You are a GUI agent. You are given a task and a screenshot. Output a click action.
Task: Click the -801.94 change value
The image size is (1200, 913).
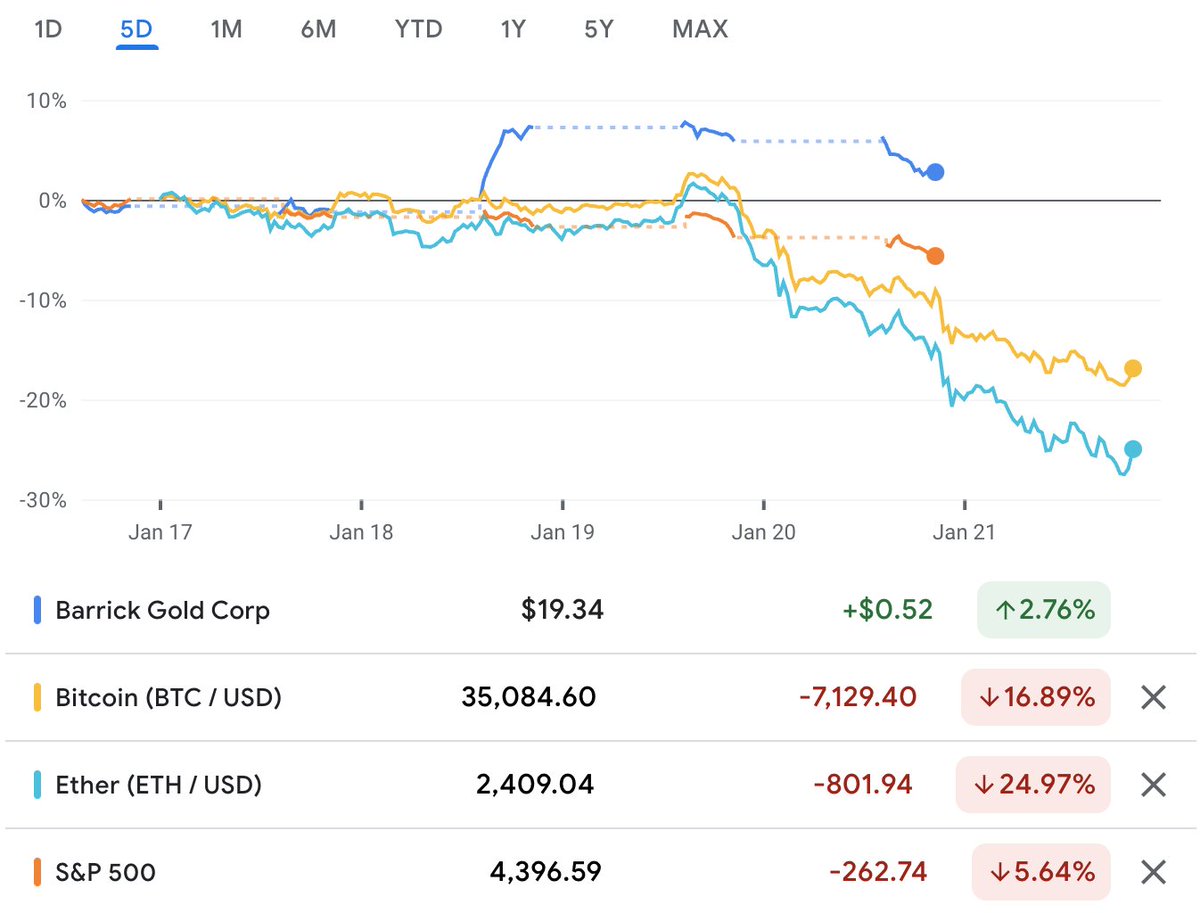863,785
